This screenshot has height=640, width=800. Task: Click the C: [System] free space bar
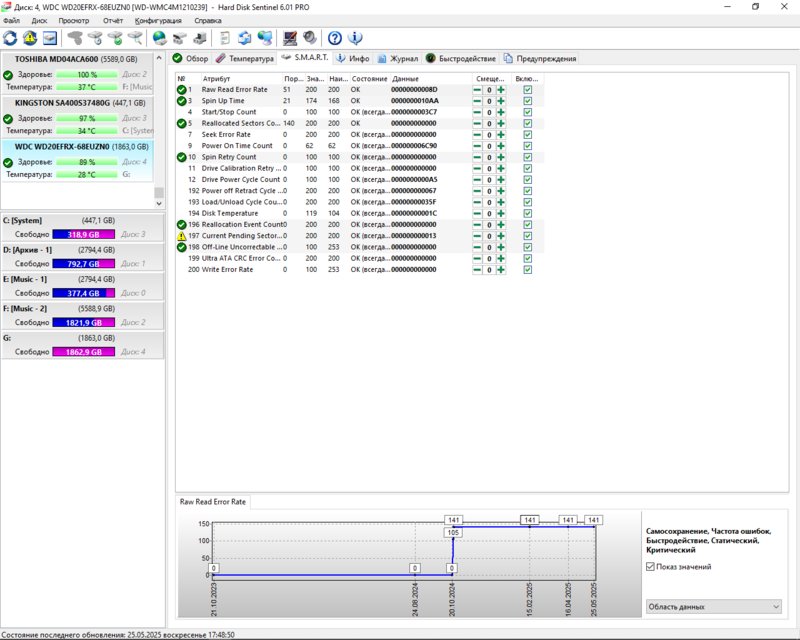pos(82,234)
